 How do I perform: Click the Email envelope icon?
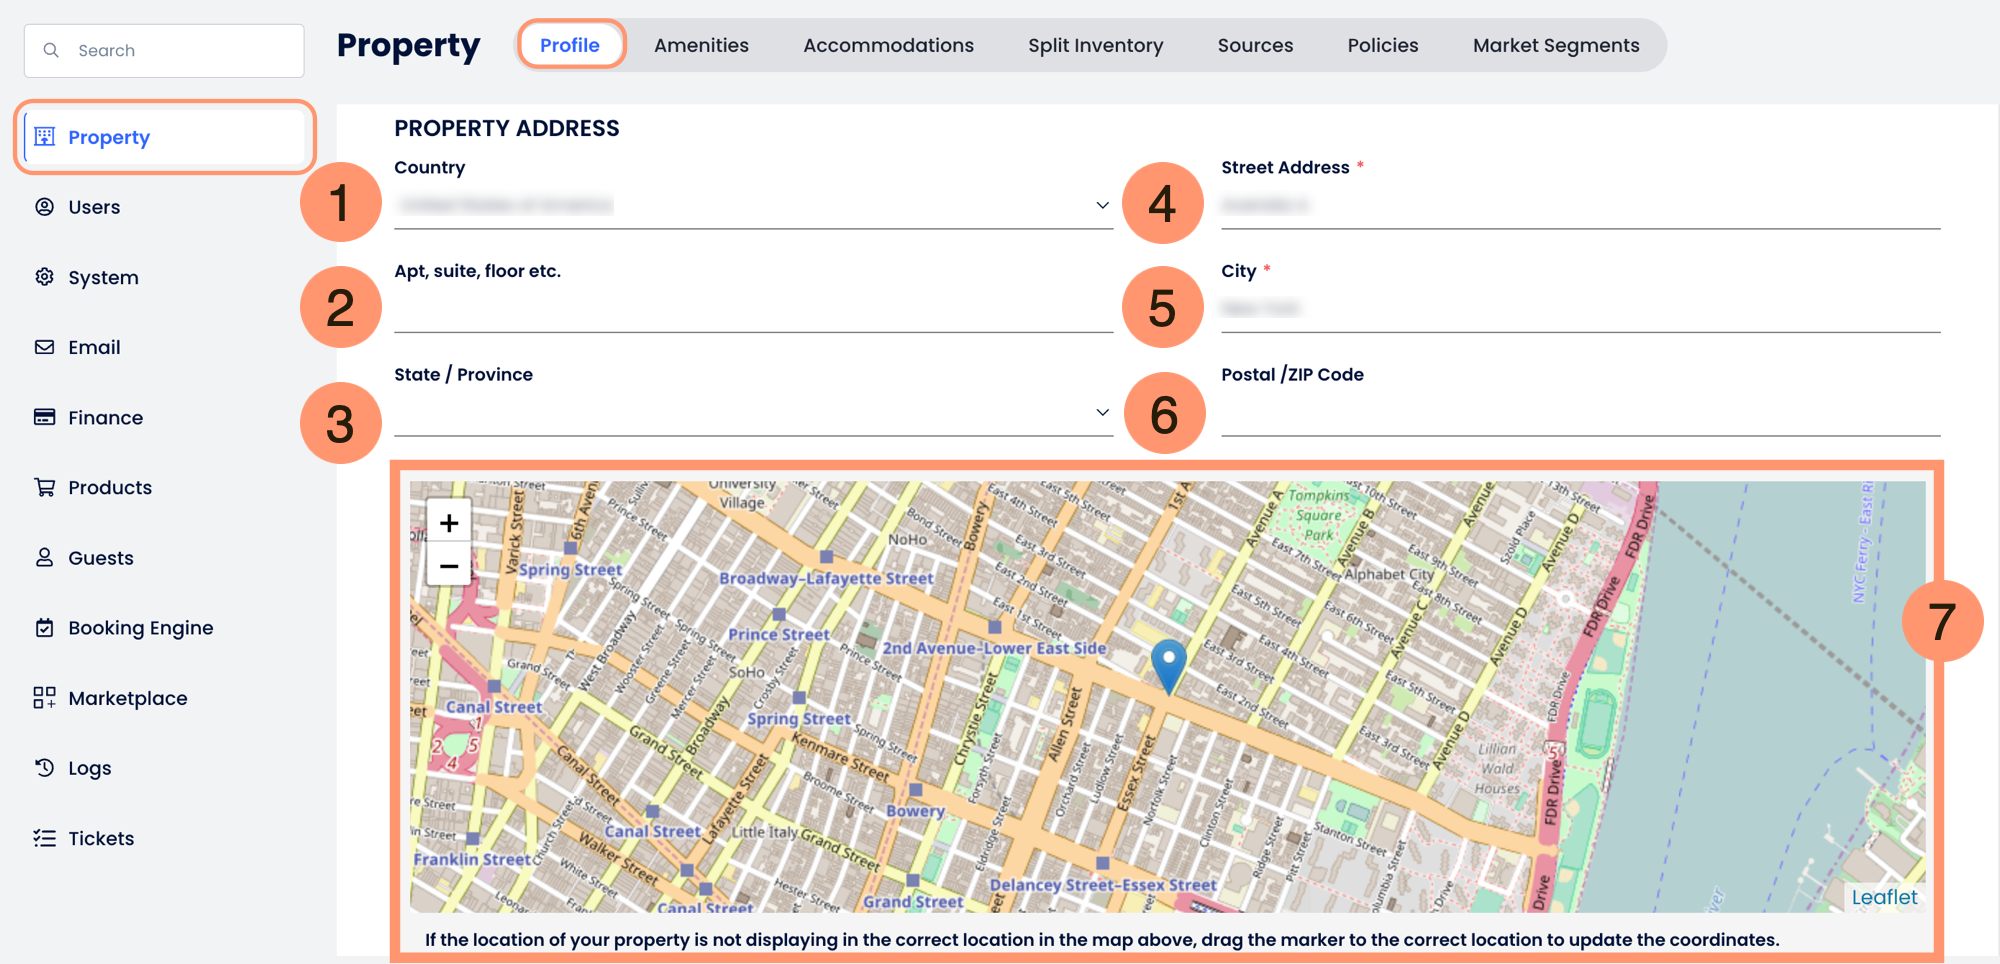click(45, 347)
